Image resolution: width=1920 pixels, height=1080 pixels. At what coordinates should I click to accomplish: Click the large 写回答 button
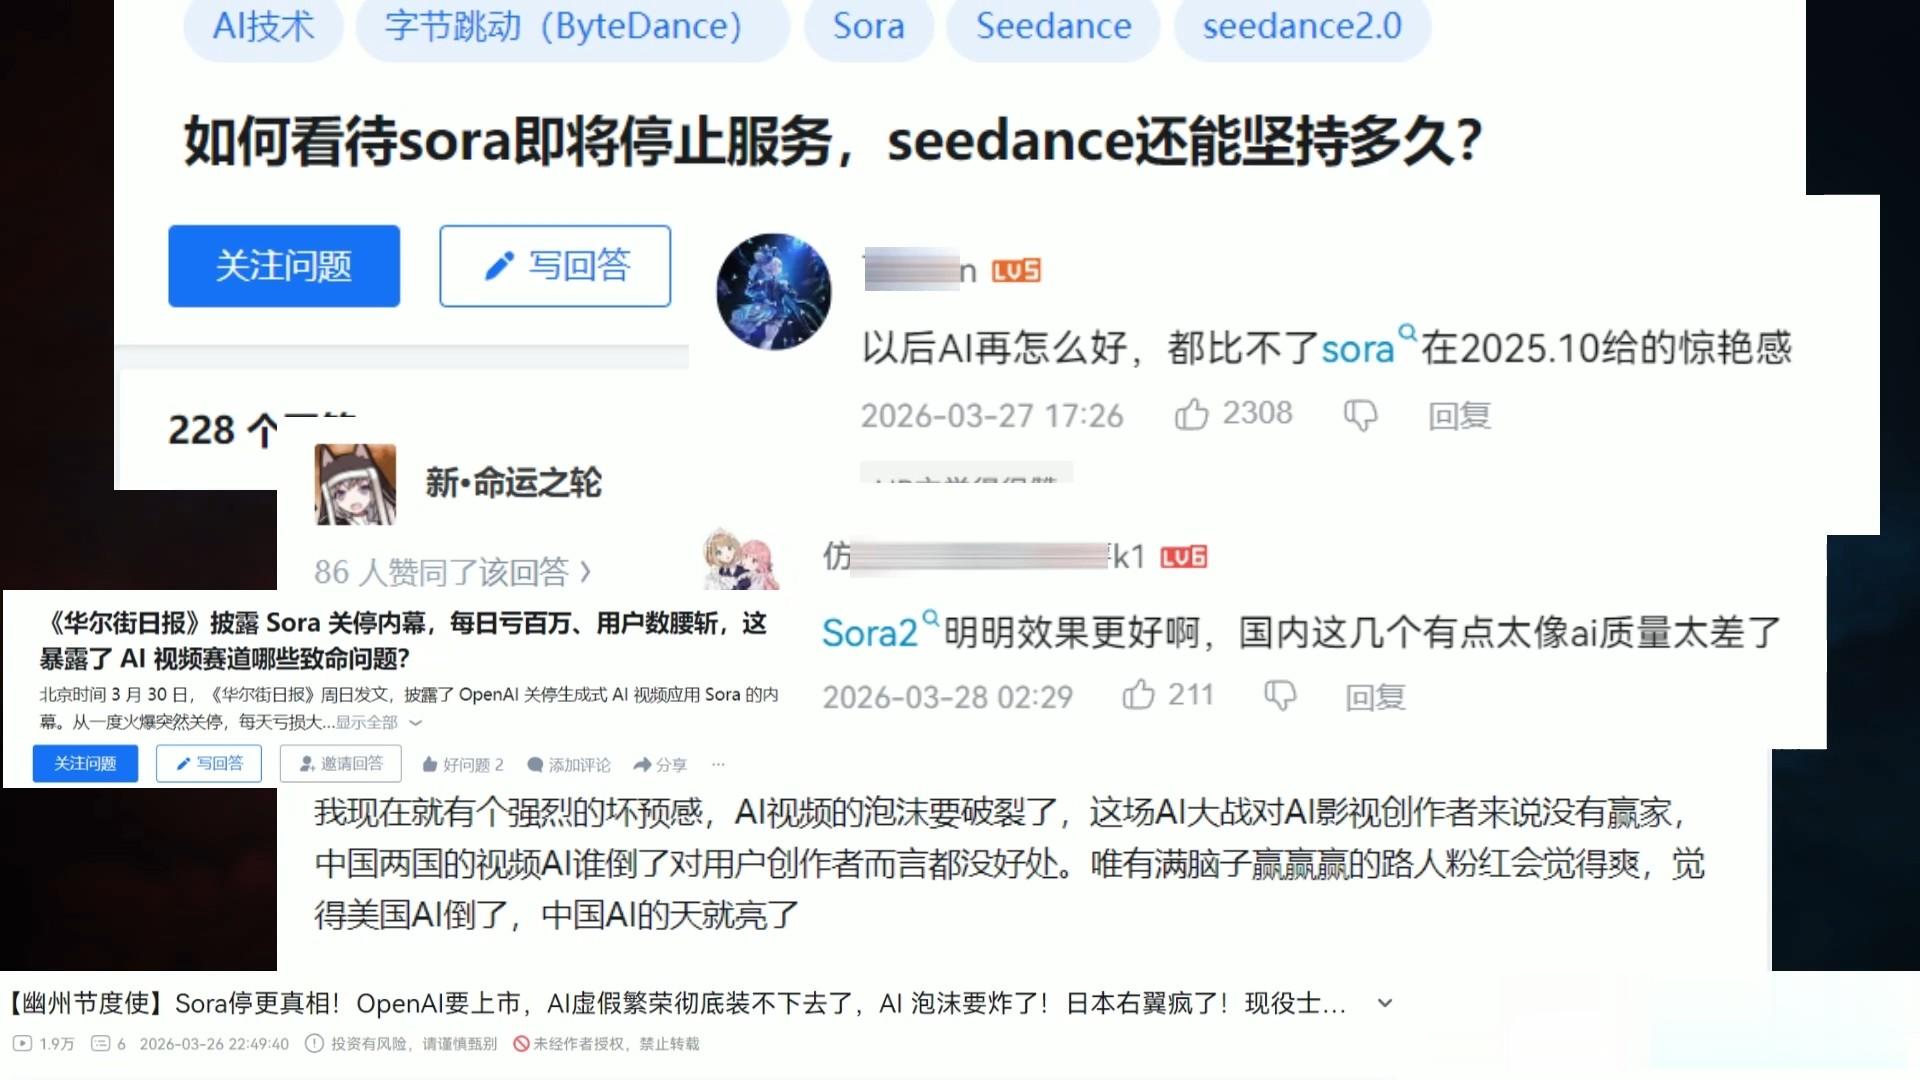pyautogui.click(x=555, y=266)
